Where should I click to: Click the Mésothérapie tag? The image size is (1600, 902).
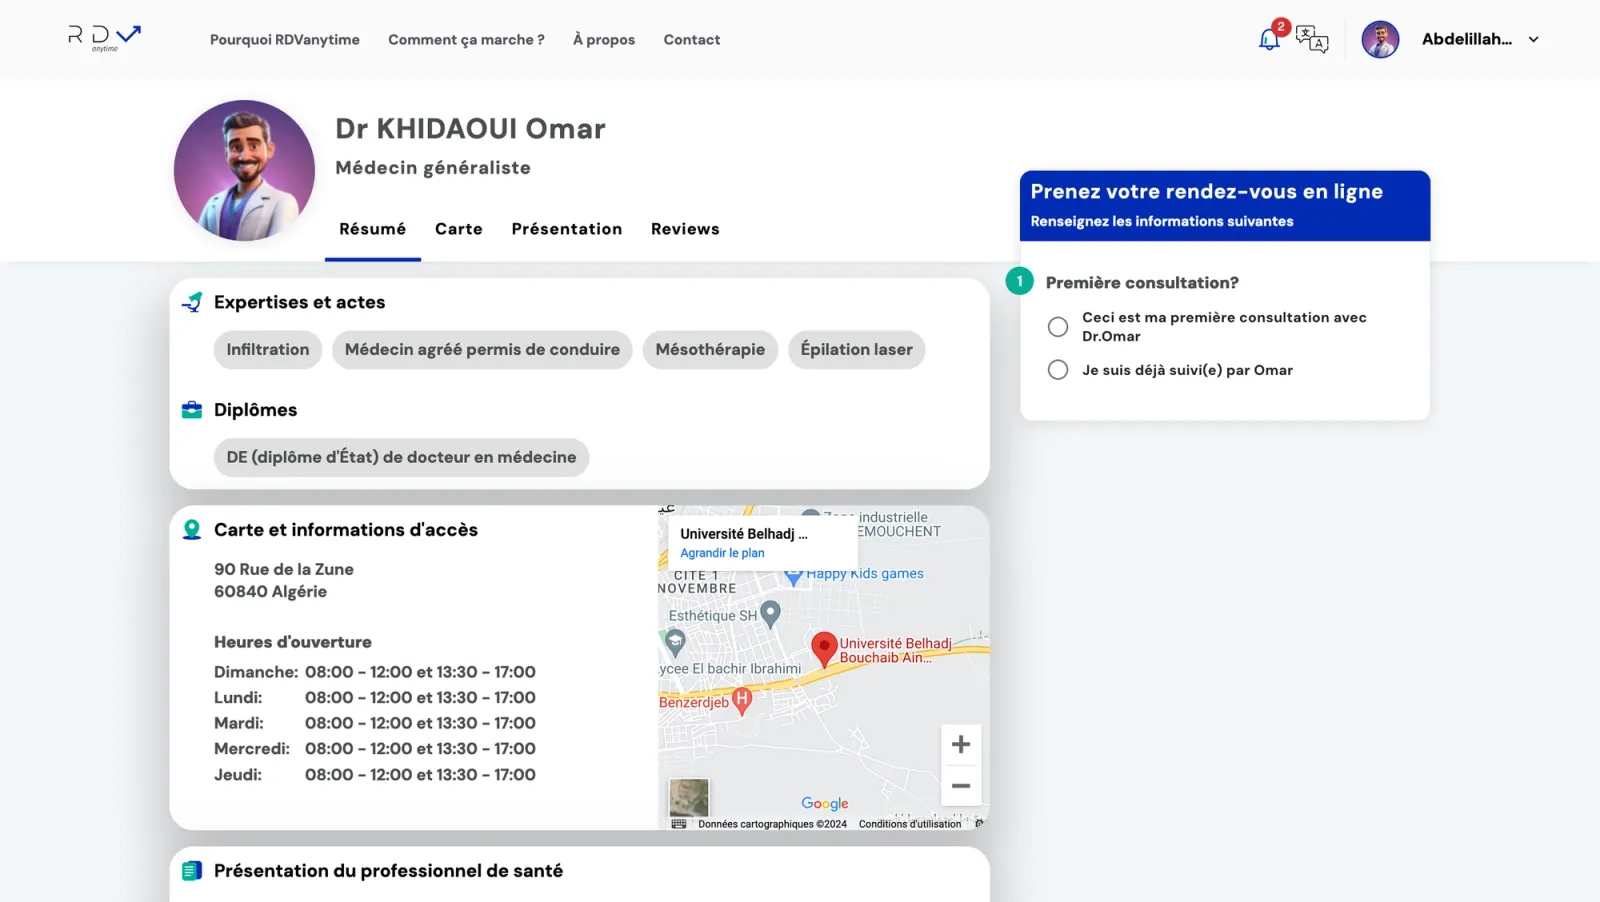coord(710,350)
